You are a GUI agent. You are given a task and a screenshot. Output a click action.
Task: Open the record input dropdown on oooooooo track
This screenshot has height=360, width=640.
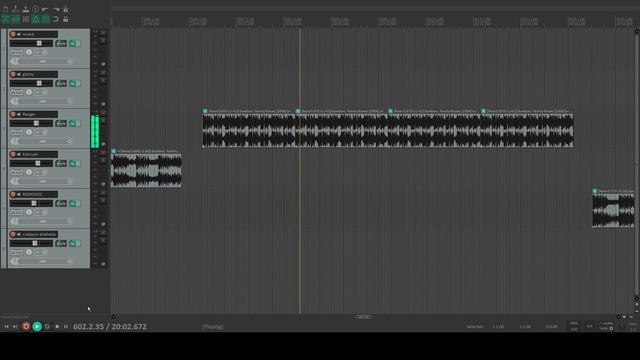[x=43, y=221]
